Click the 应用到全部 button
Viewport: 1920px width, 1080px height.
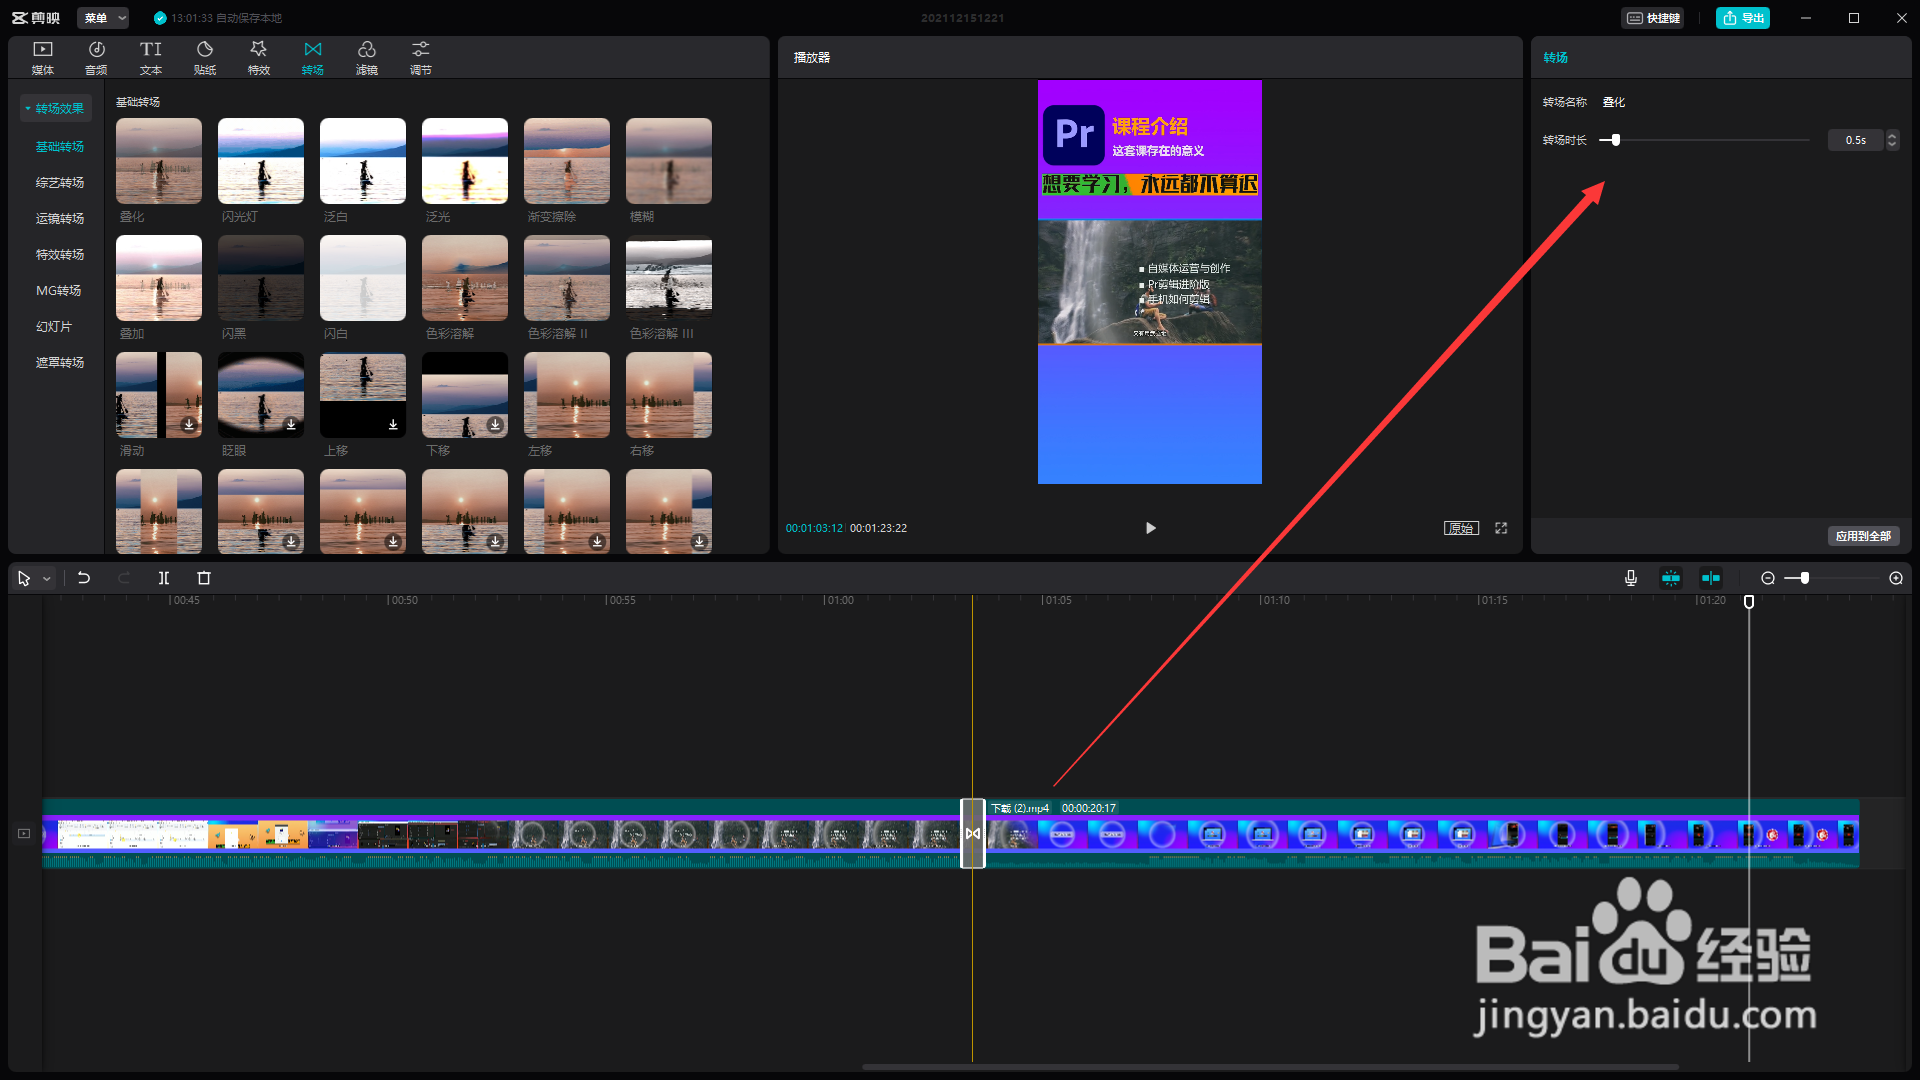point(1863,536)
